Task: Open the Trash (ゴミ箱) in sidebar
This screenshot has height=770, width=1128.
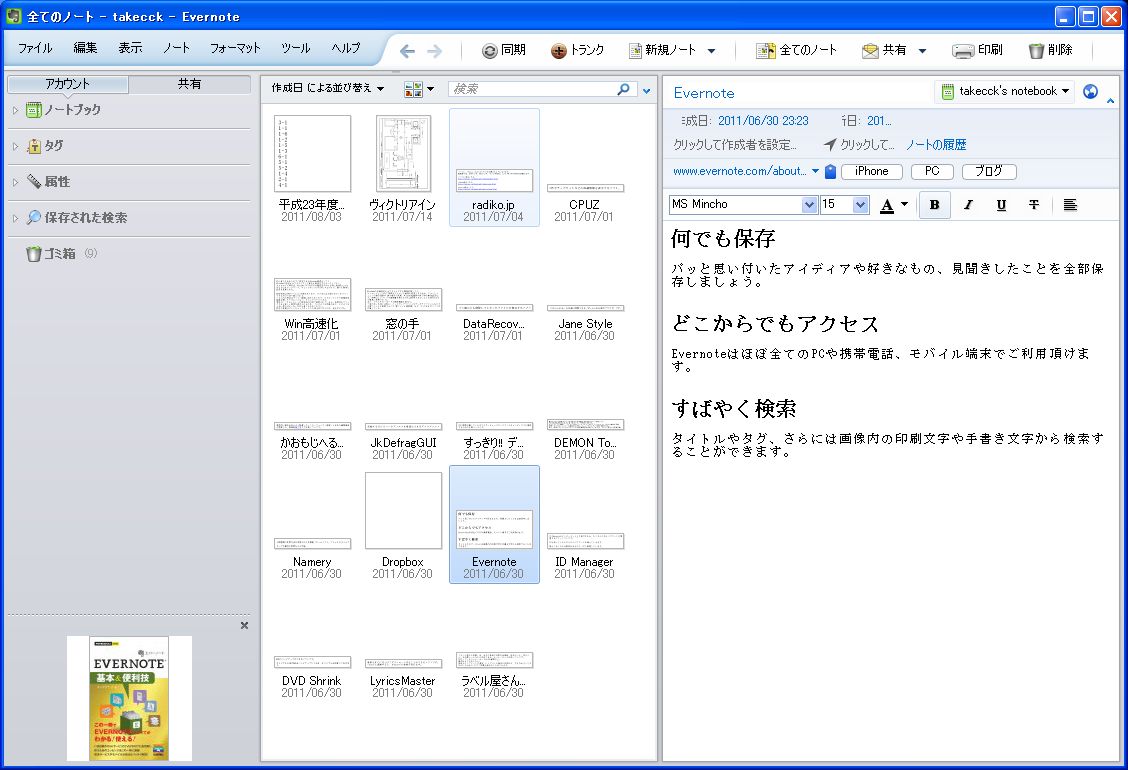Action: click(x=60, y=253)
